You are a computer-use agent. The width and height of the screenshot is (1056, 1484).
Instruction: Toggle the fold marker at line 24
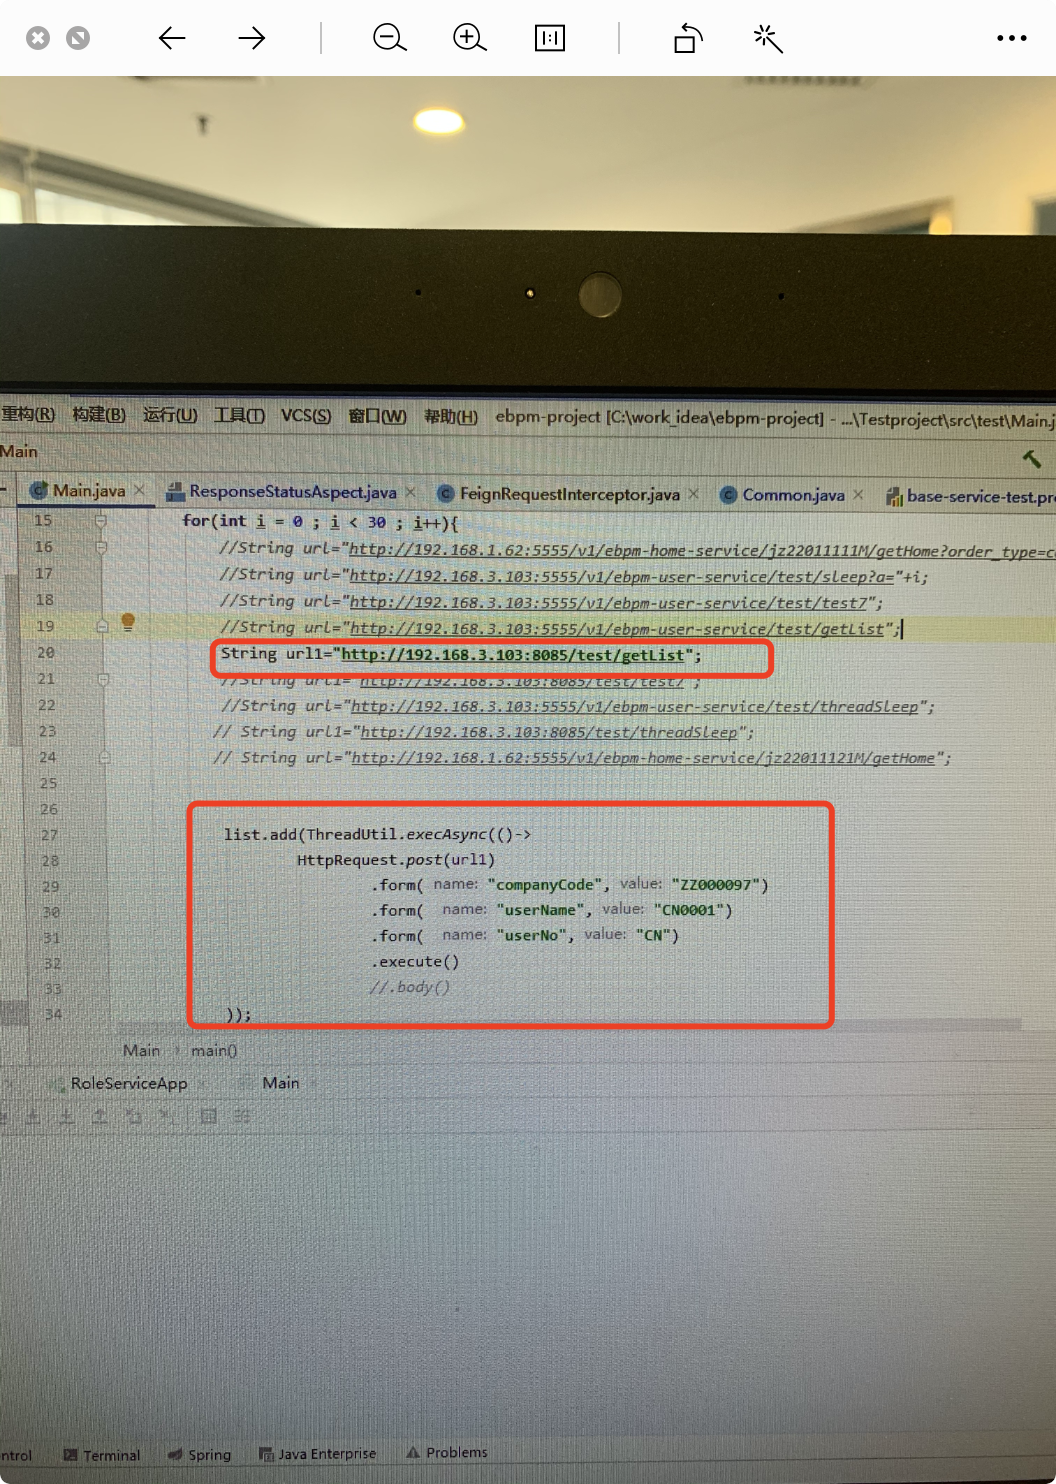click(x=104, y=758)
